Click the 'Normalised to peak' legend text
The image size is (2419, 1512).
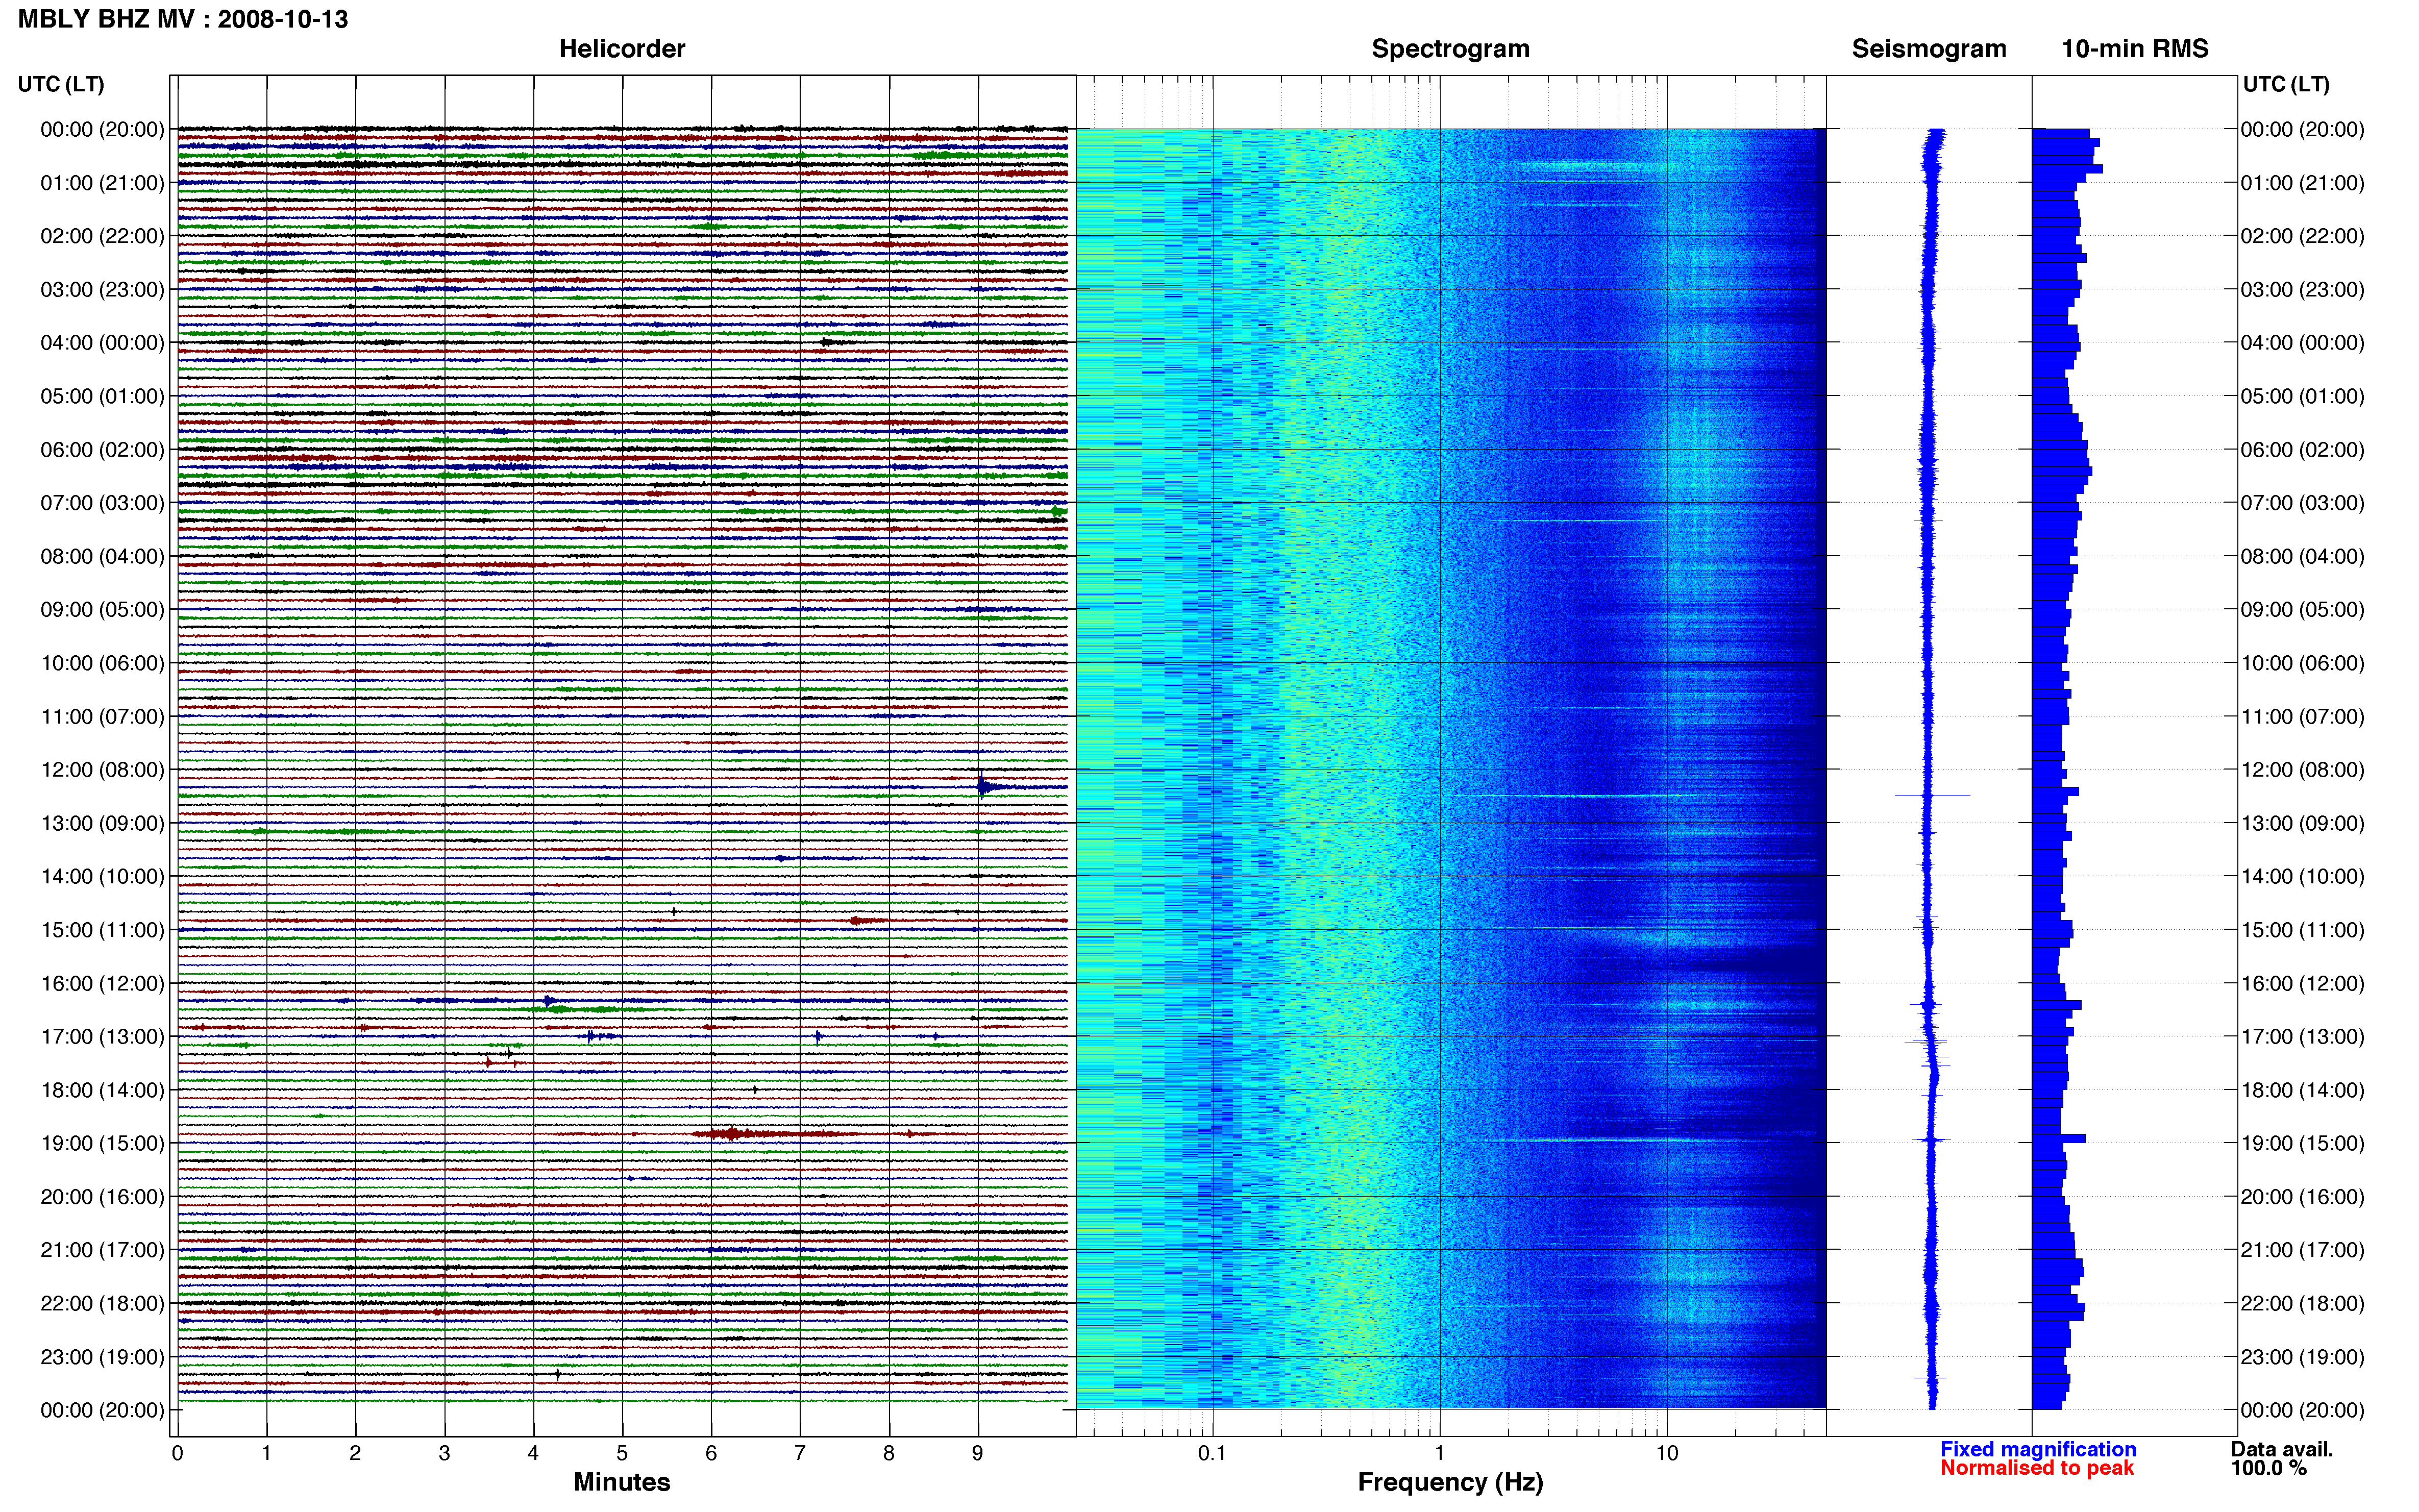coord(2037,1468)
